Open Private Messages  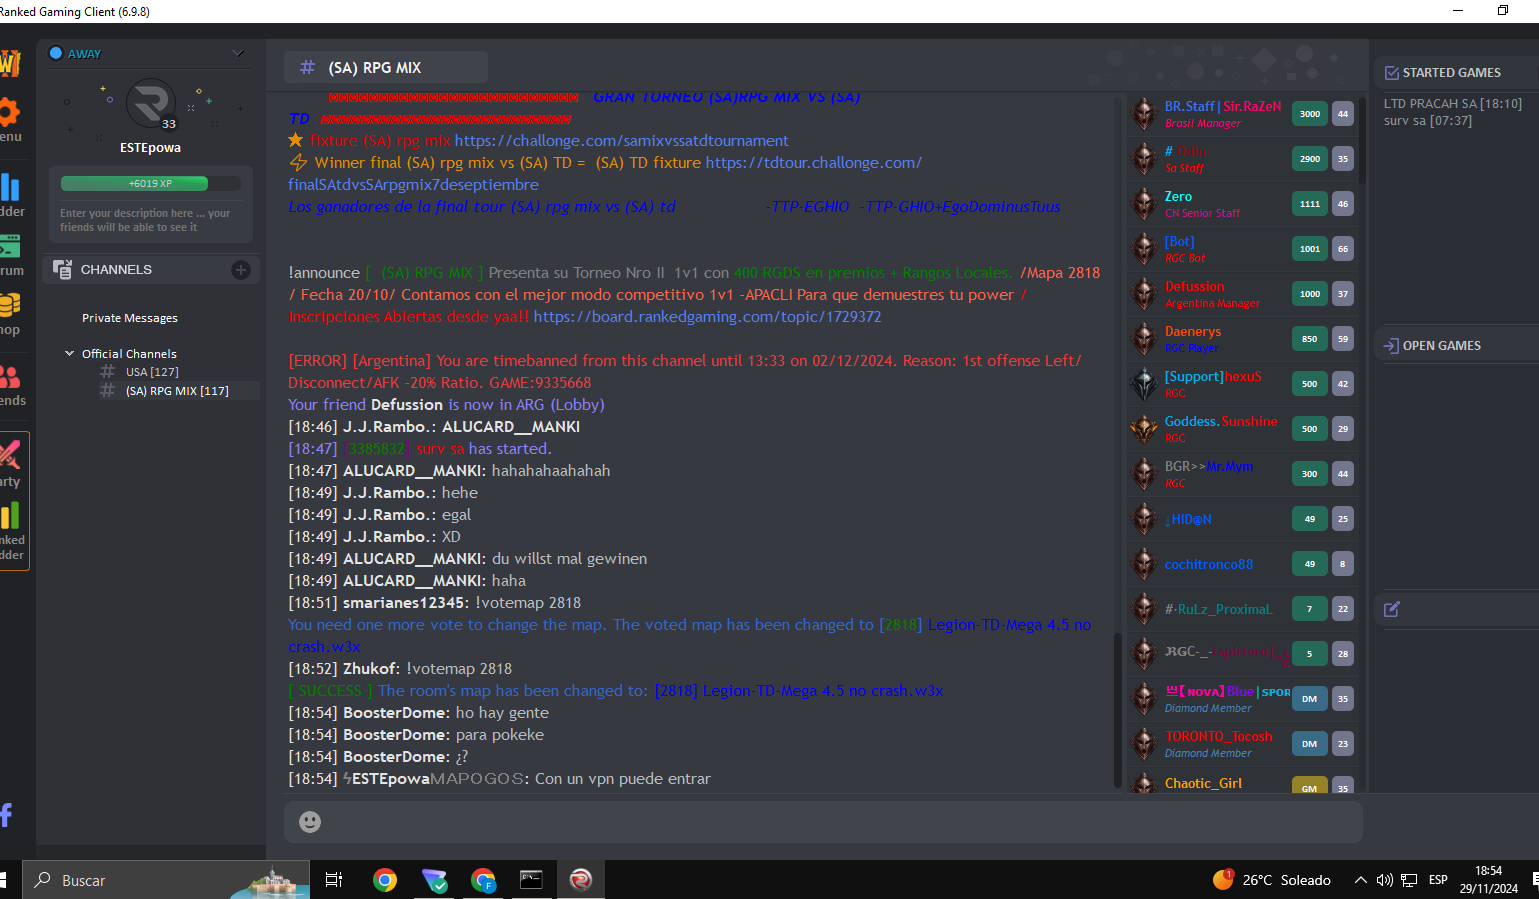point(130,318)
